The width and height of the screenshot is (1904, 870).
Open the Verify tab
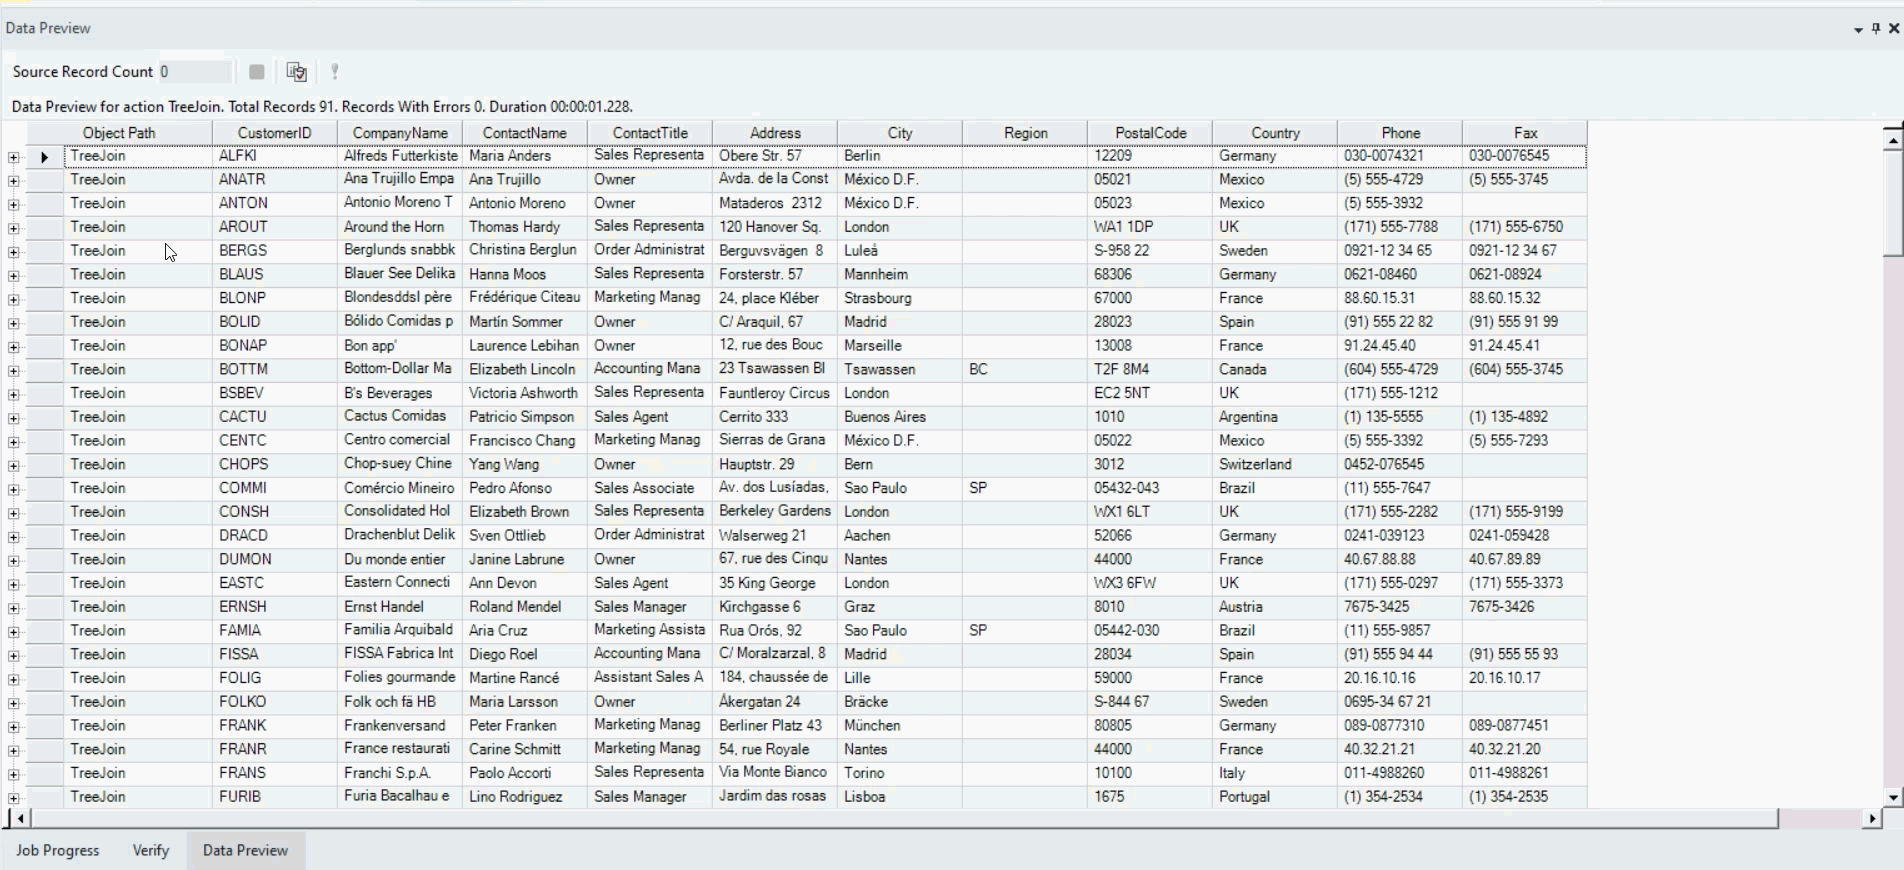click(x=151, y=850)
